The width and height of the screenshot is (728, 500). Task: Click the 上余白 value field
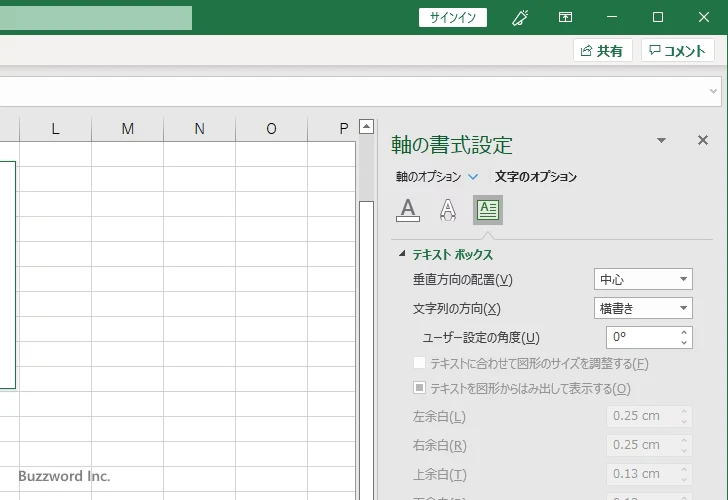click(643, 474)
